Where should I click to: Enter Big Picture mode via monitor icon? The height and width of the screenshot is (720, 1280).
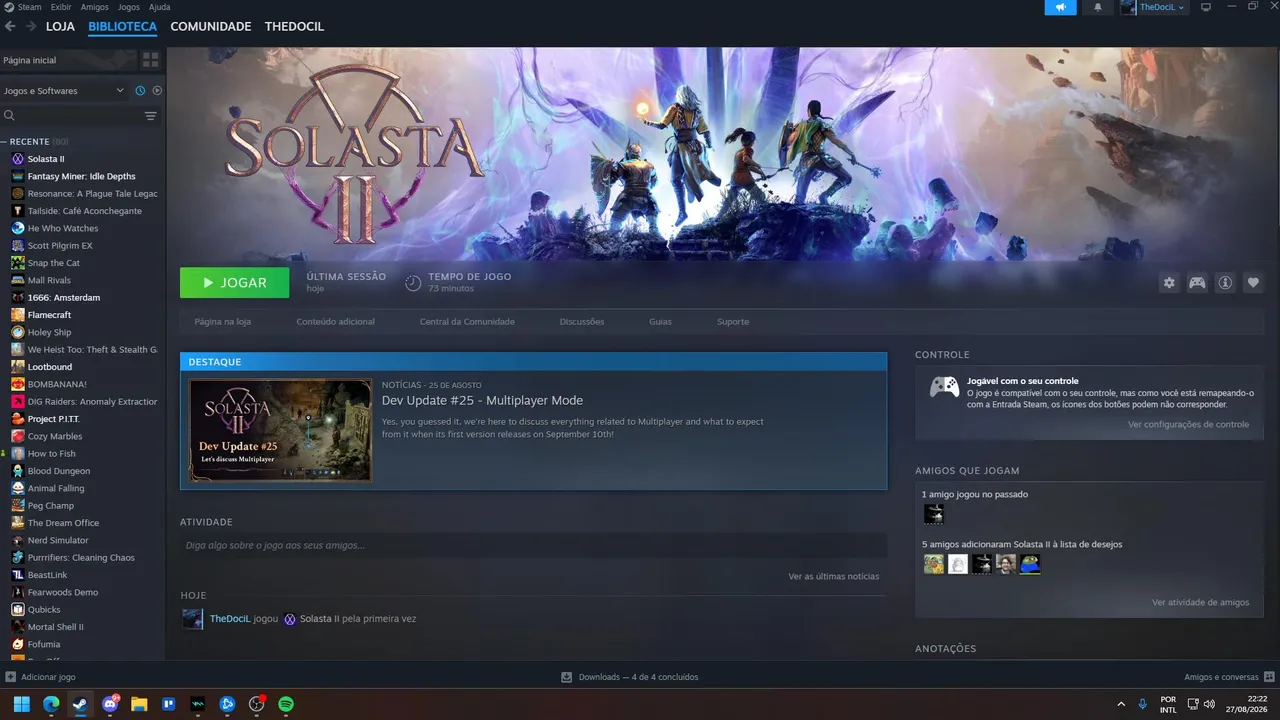coord(1206,7)
